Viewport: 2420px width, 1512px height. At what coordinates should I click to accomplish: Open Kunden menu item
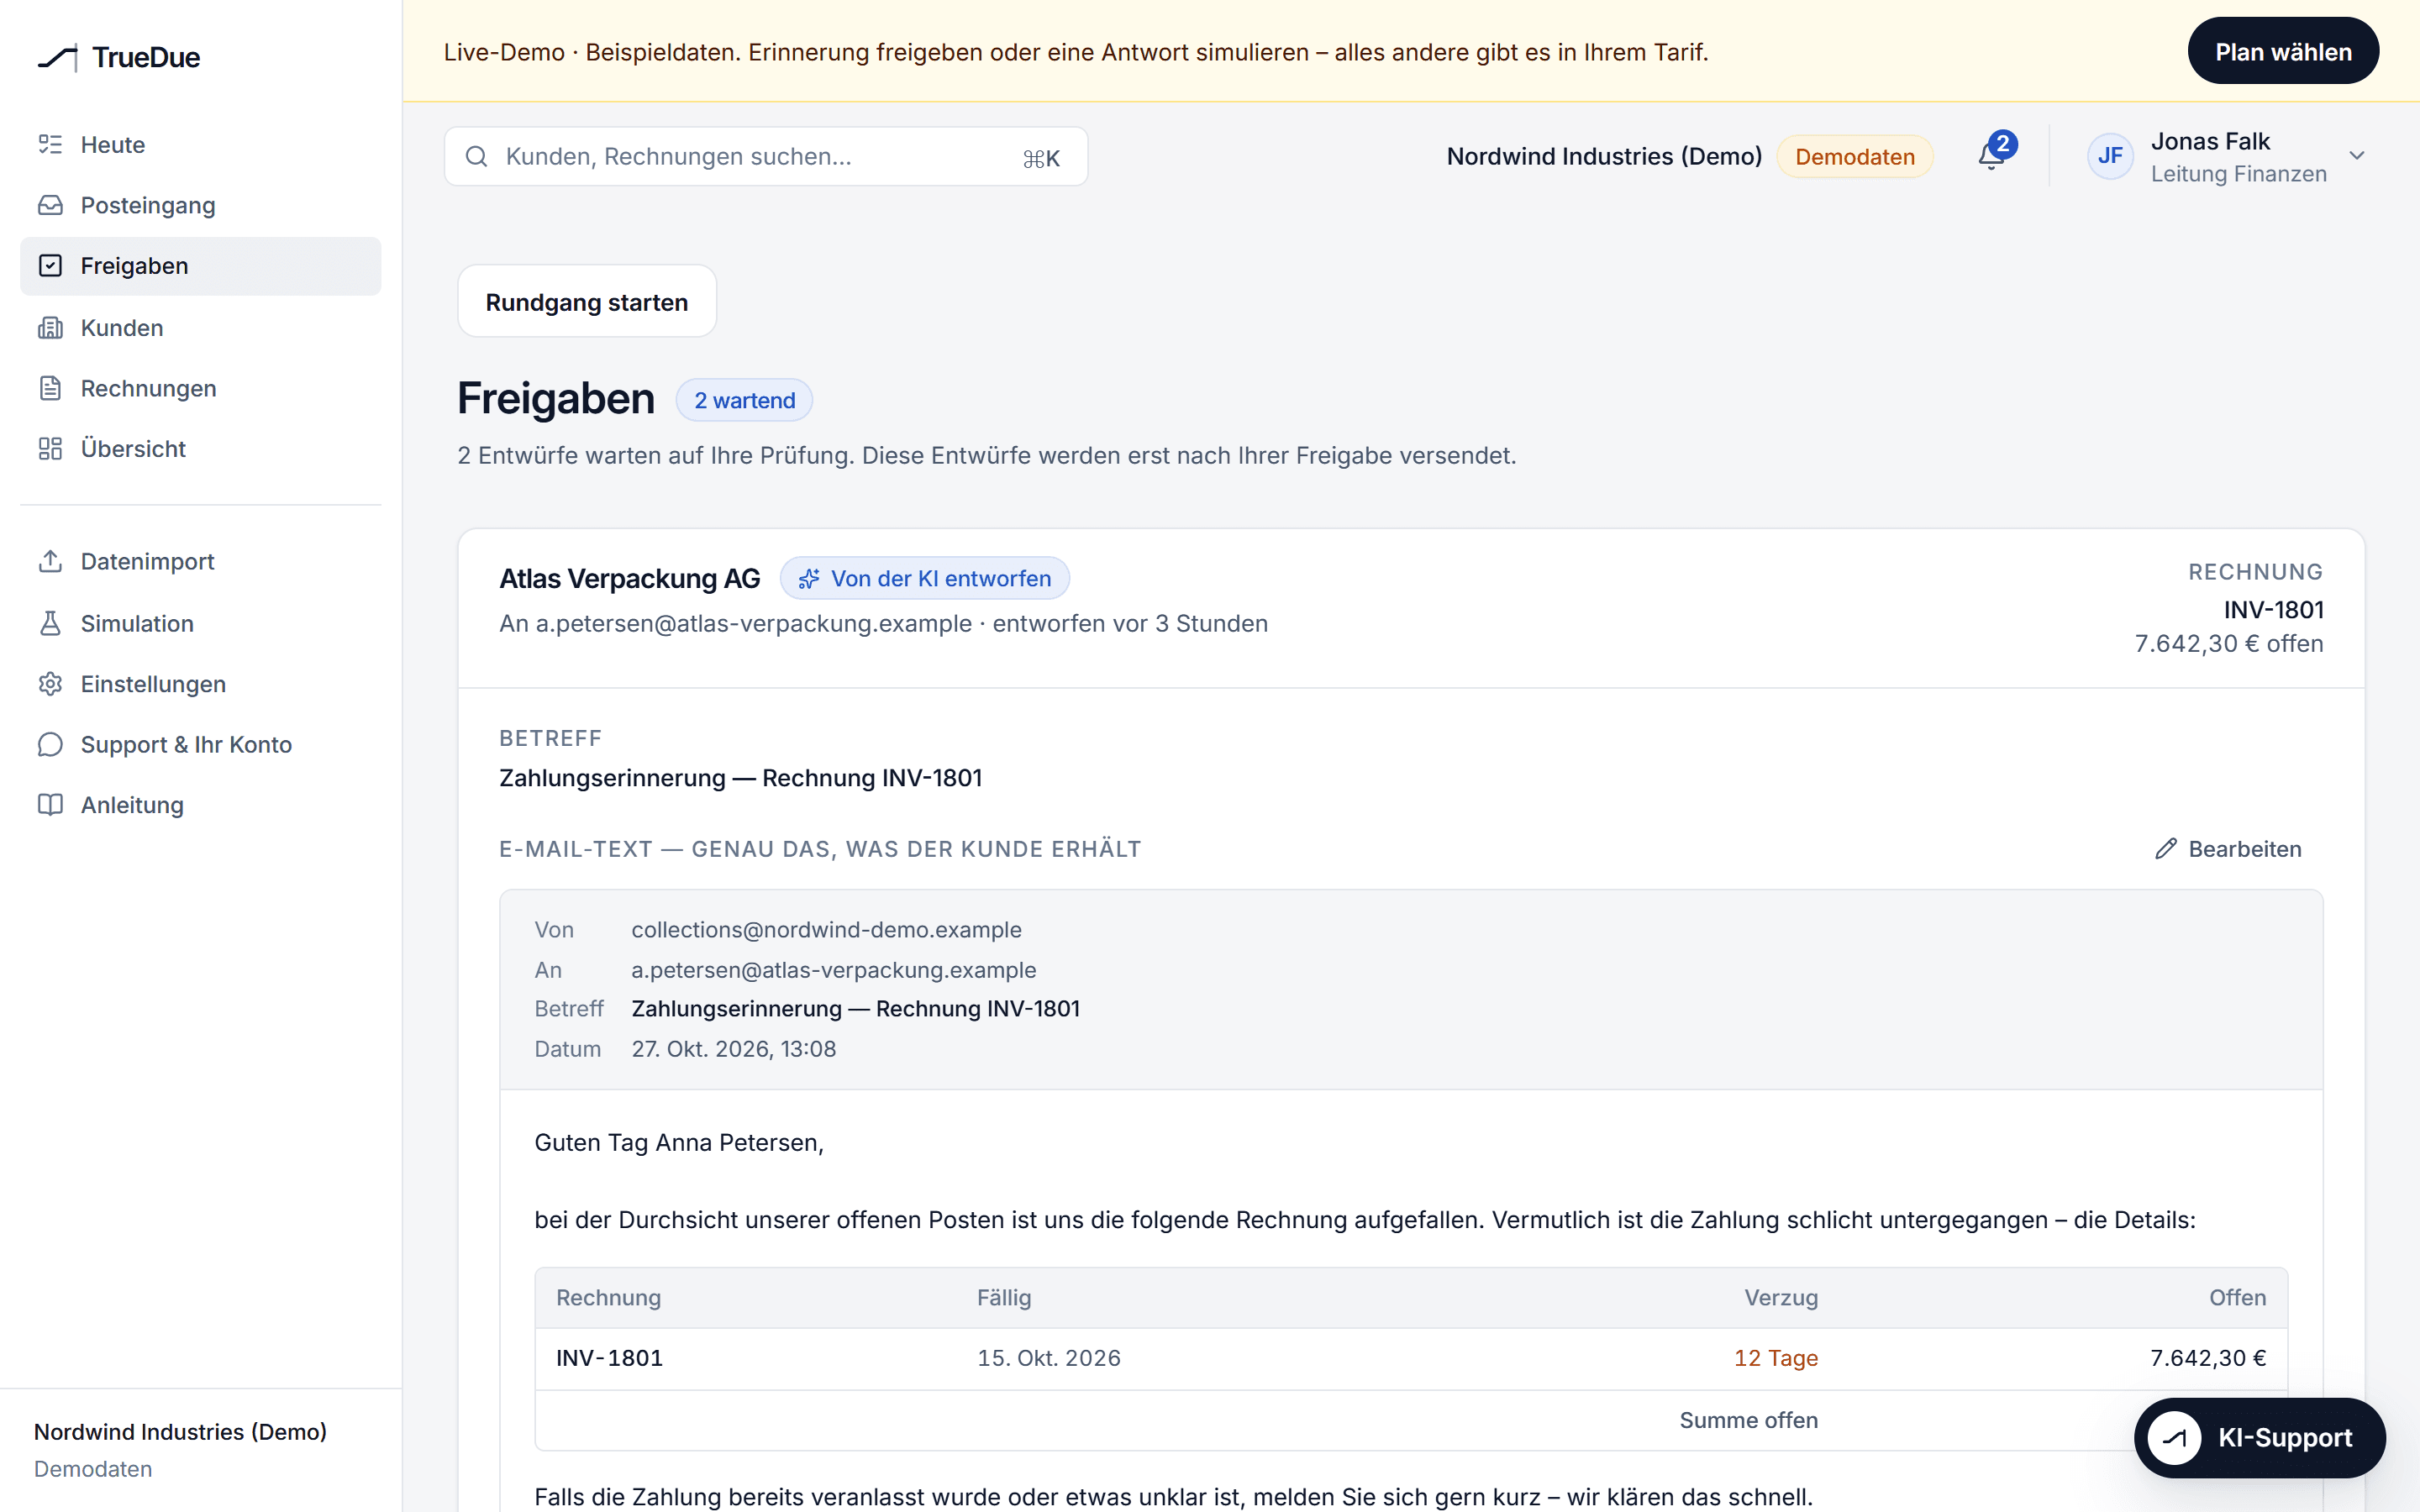pos(200,328)
